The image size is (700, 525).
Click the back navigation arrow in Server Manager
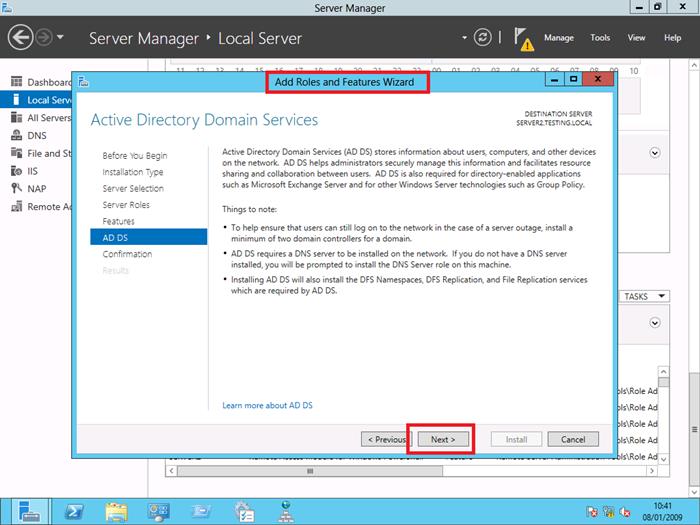pos(20,38)
